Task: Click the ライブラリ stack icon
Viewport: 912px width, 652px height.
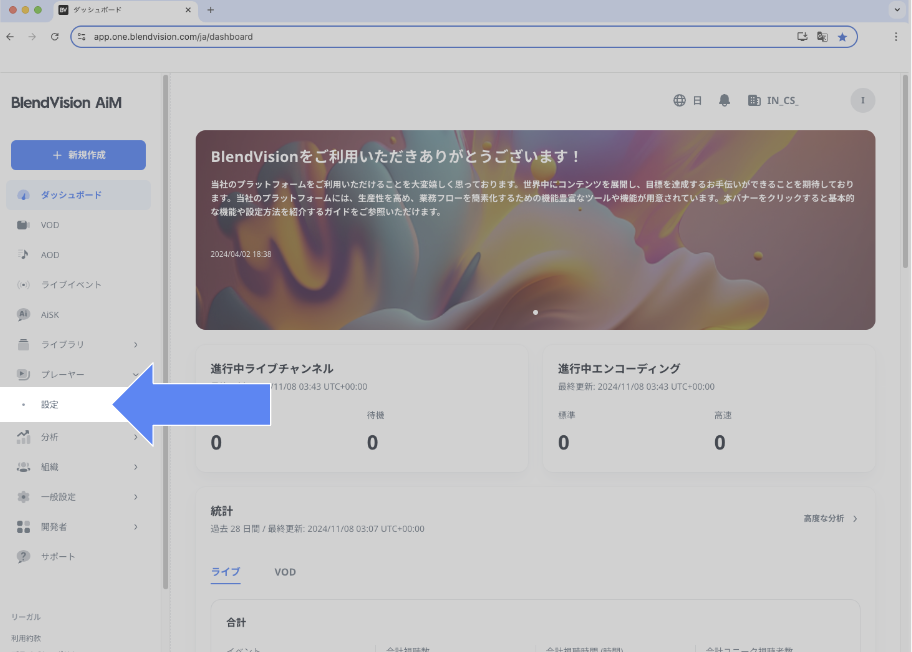Action: click(x=23, y=344)
